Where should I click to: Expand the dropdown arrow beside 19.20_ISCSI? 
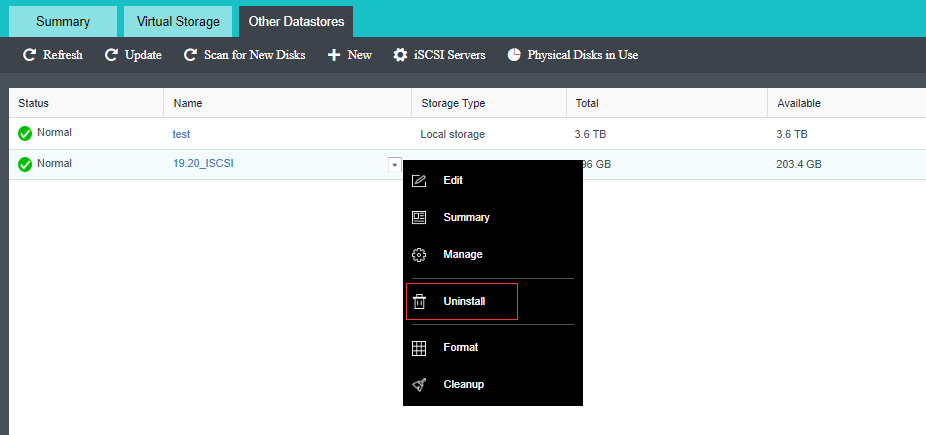point(394,165)
